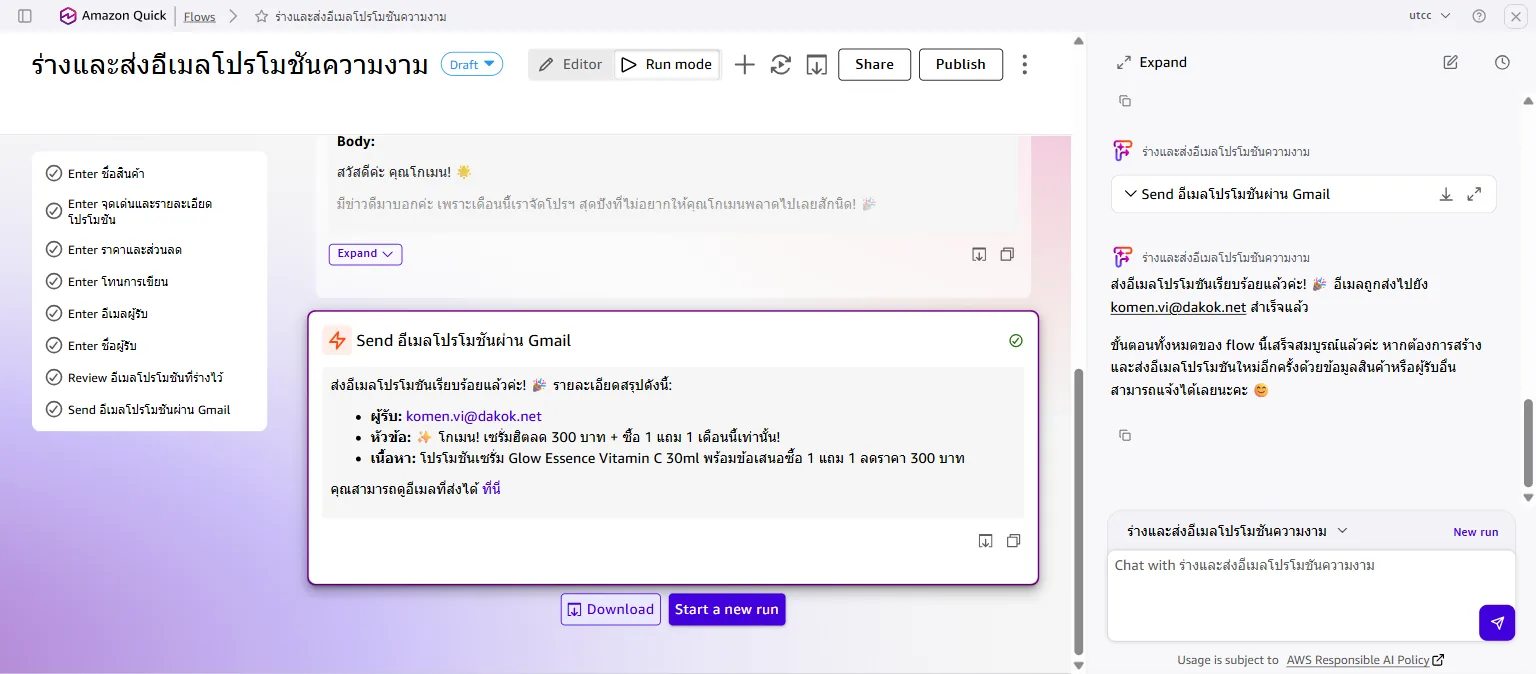Image resolution: width=1536 pixels, height=674 pixels.
Task: Click the Amazon Quick logo
Action: click(112, 16)
